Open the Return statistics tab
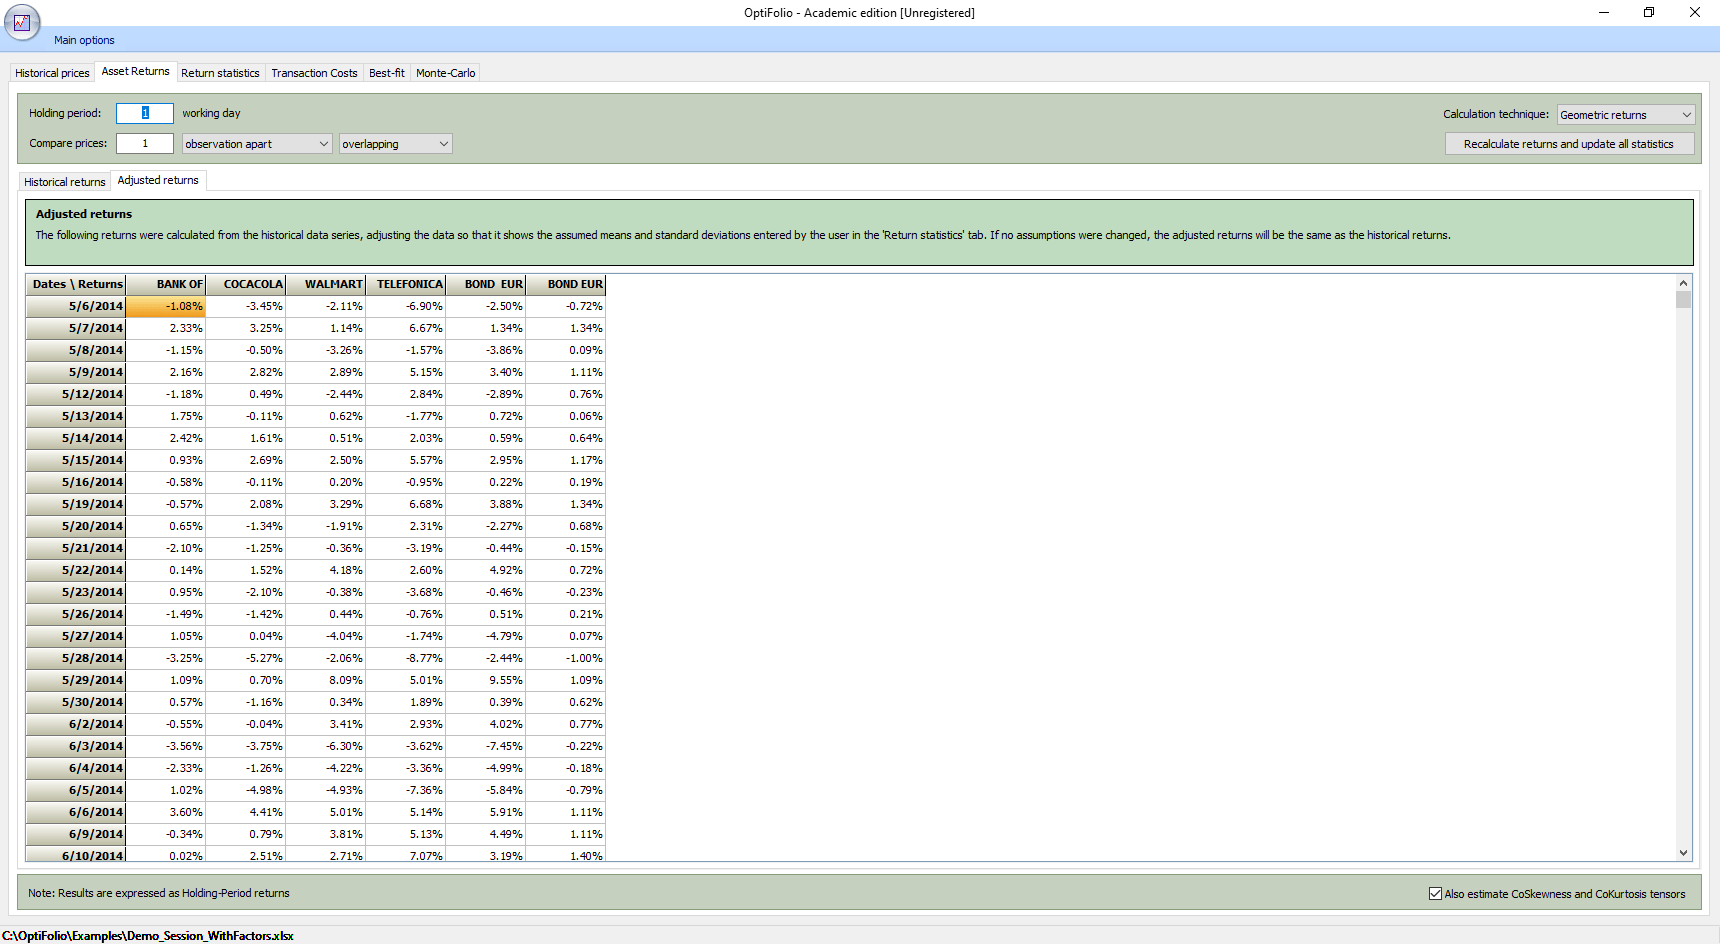 (220, 73)
